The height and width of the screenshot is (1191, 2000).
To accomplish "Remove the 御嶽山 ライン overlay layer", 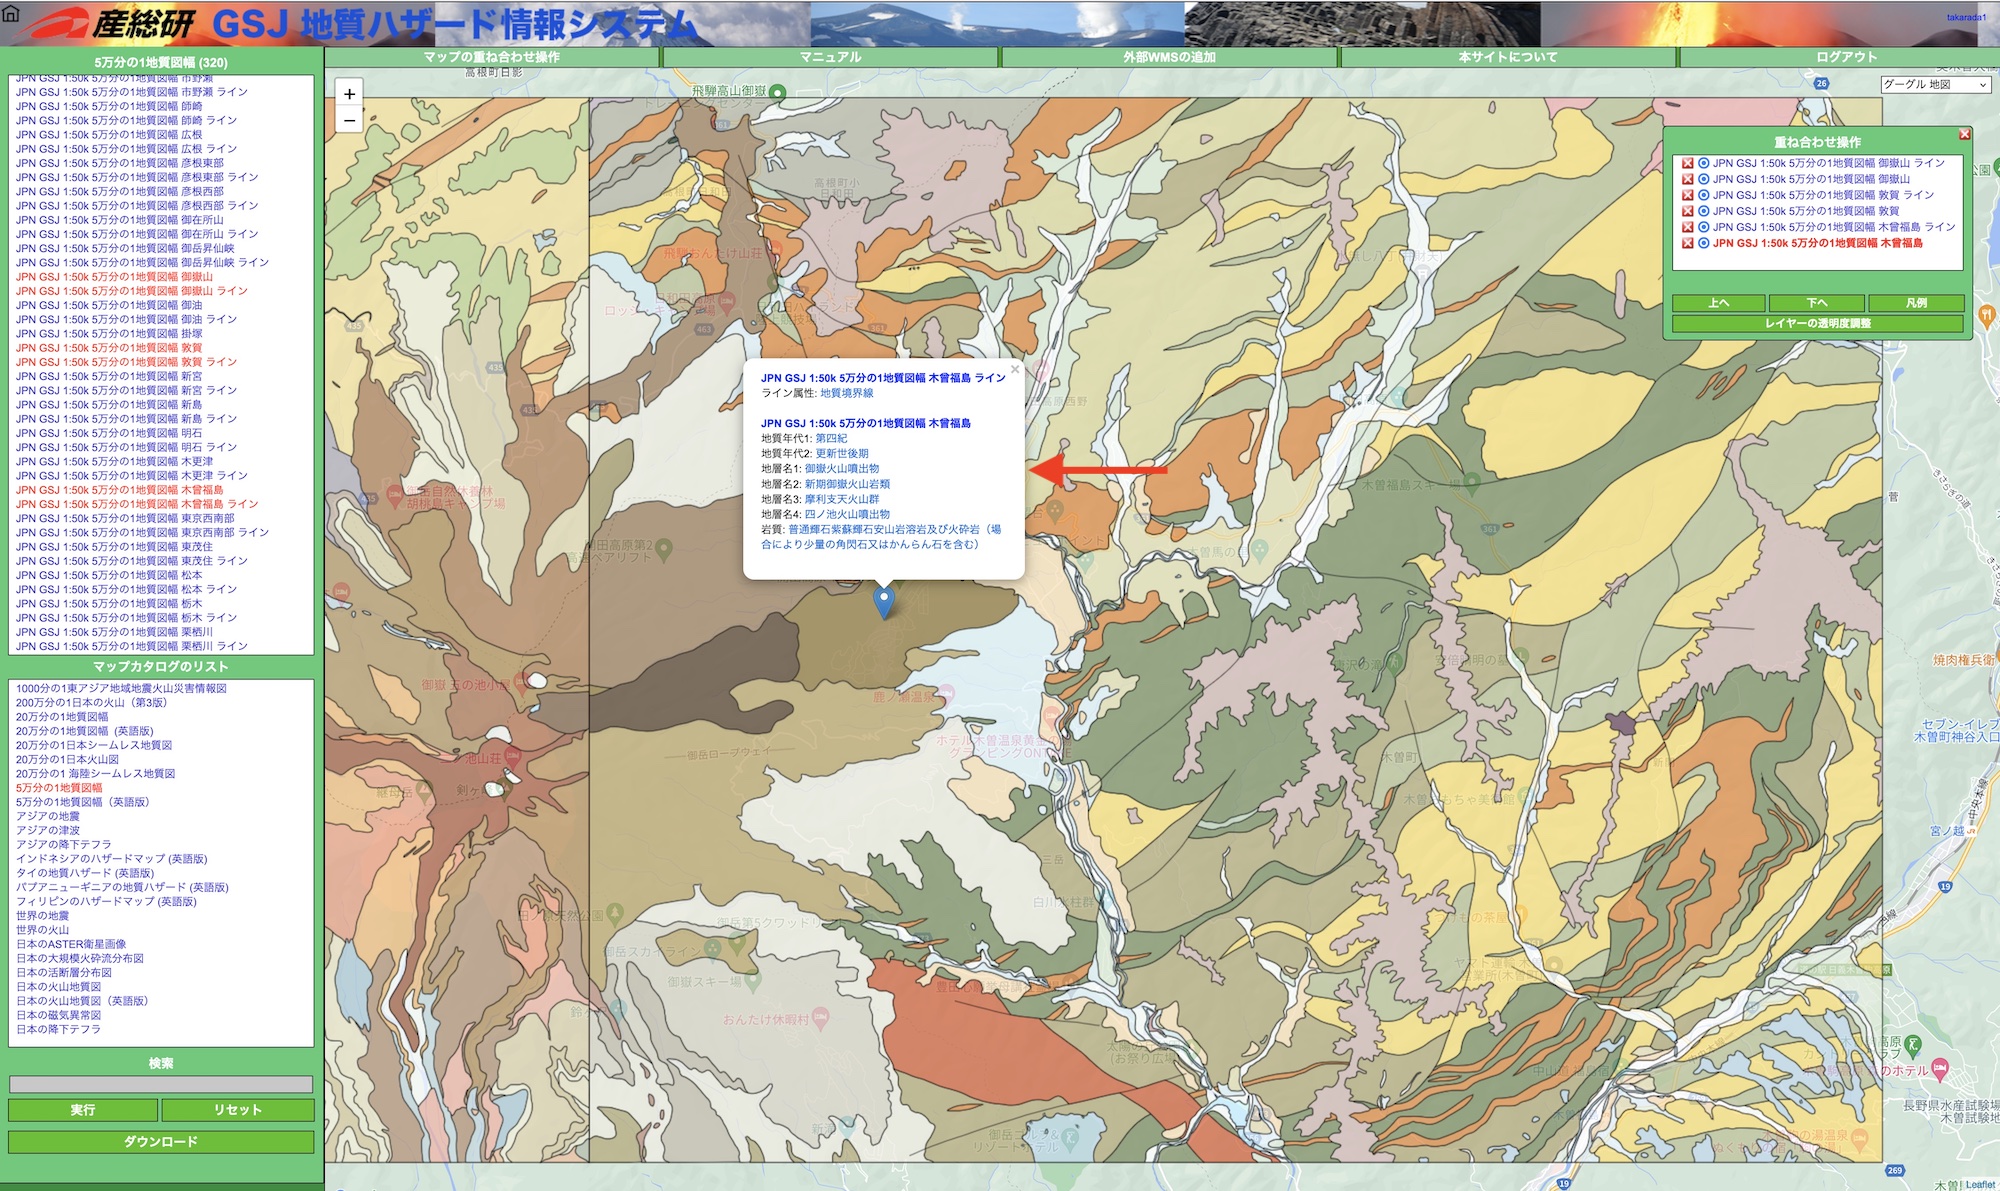I will pos(1687,163).
